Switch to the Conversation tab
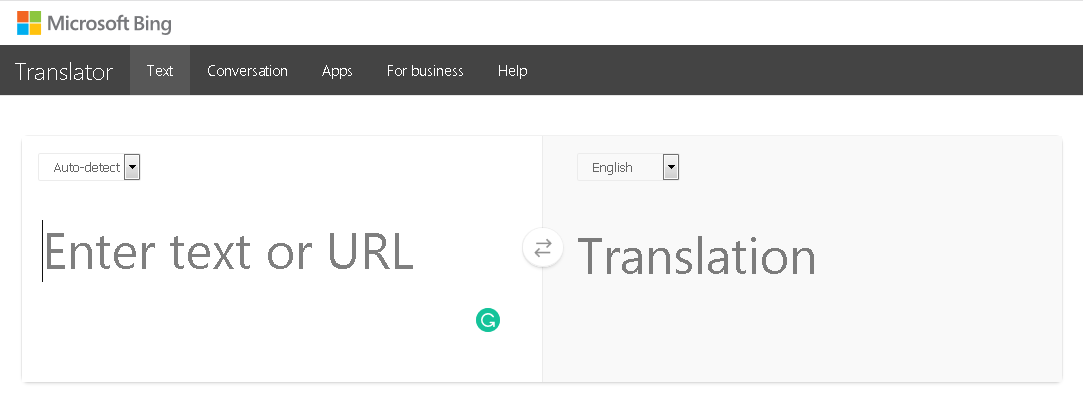Viewport: 1083px width, 405px height. pyautogui.click(x=247, y=70)
